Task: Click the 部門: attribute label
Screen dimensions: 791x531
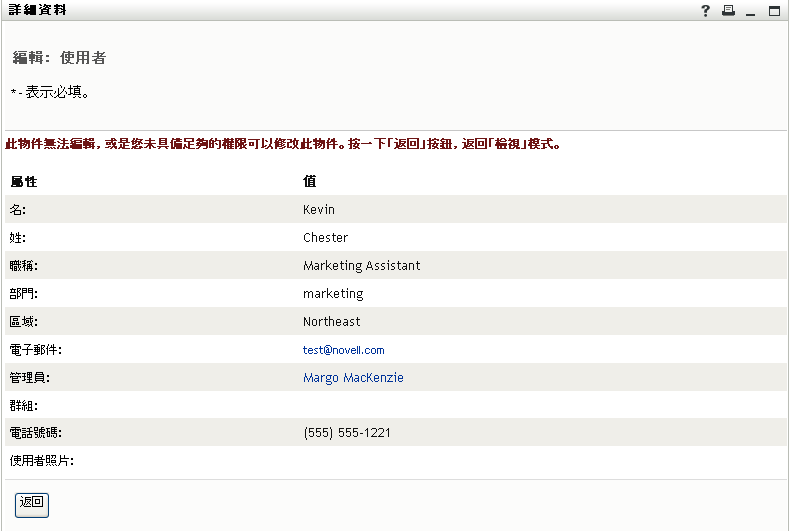Action: pos(24,293)
